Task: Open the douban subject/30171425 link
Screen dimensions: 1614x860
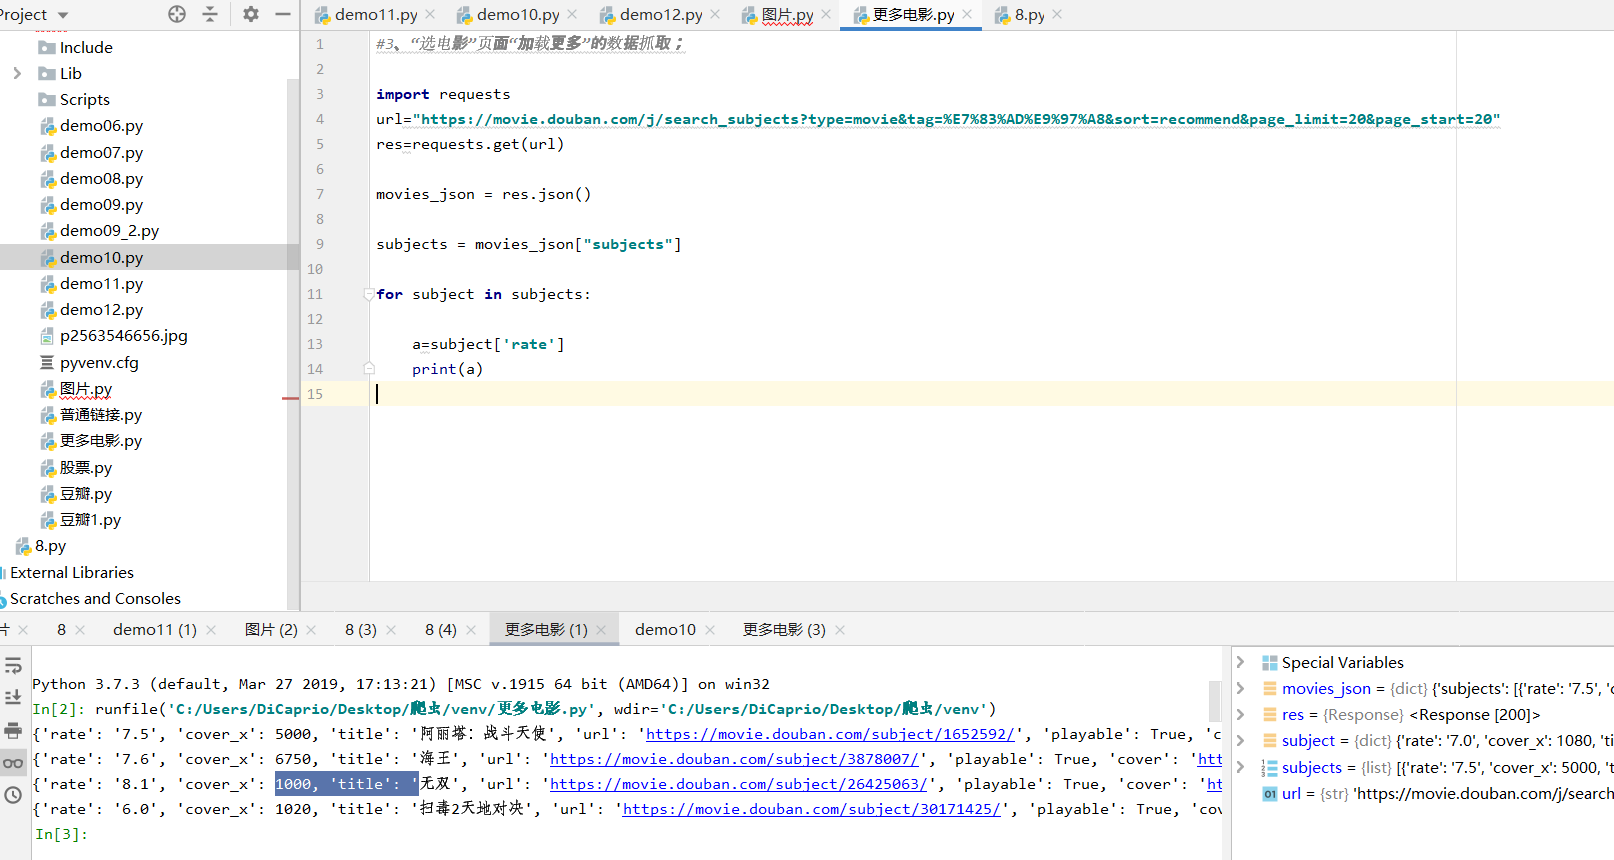Action: pos(811,809)
